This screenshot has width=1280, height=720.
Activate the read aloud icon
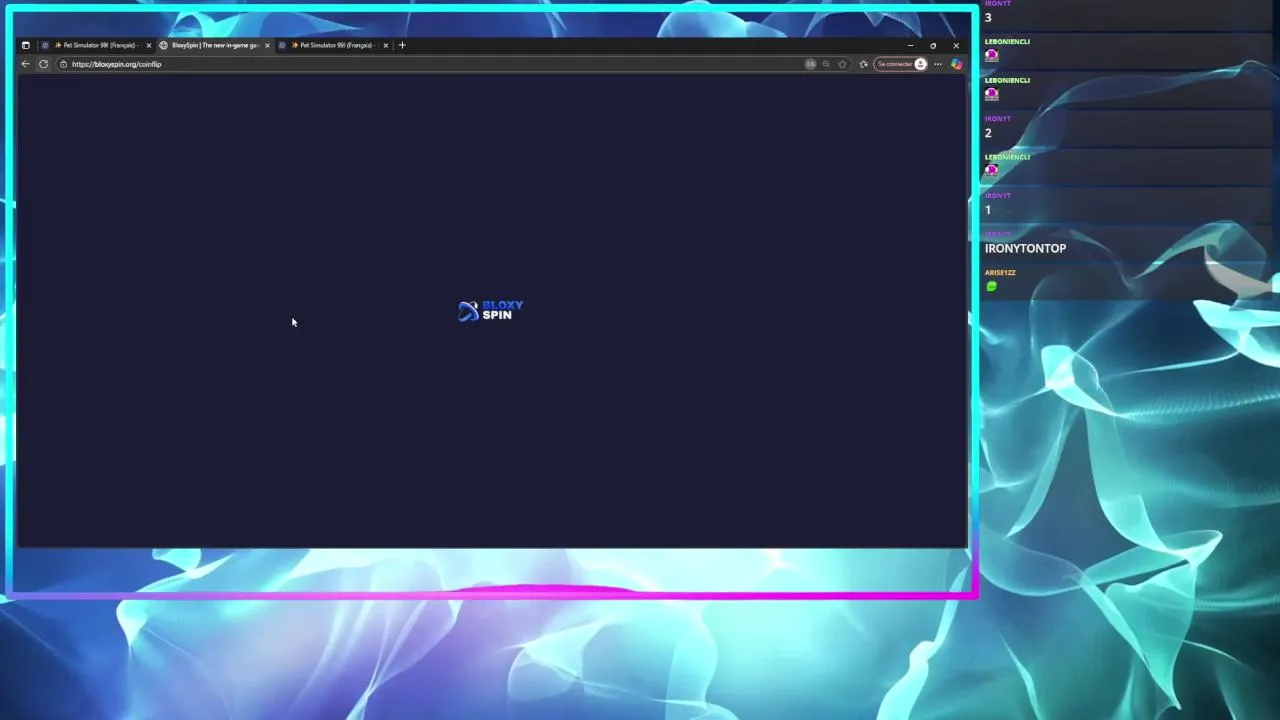pos(811,64)
